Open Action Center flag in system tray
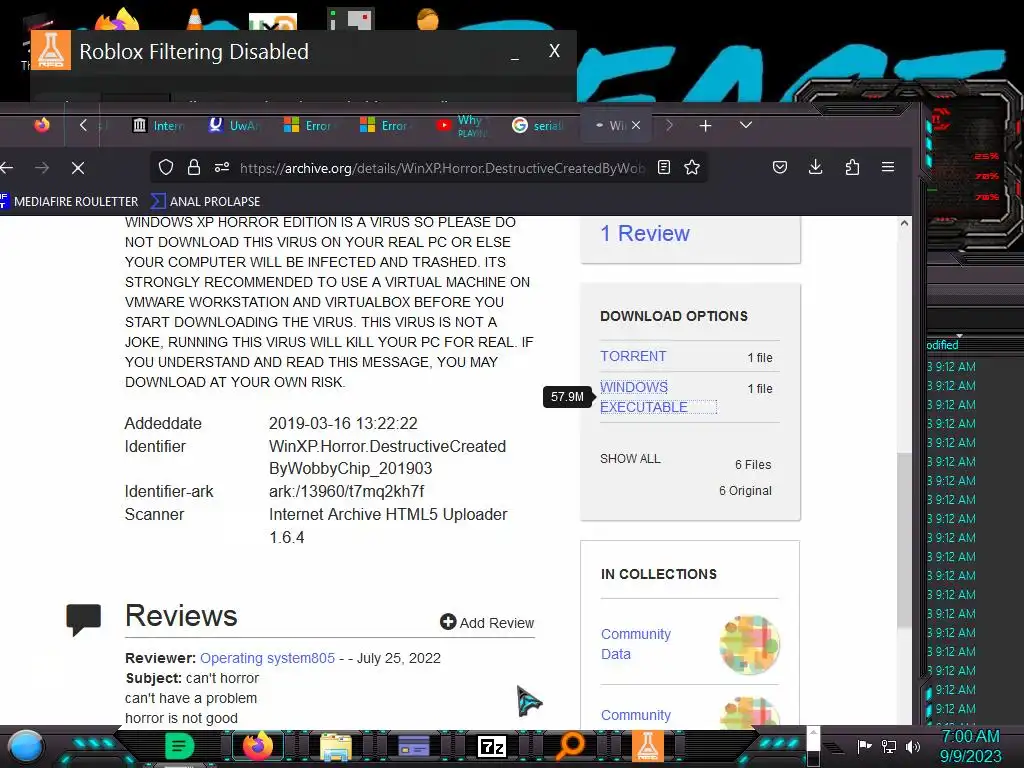Viewport: 1024px width, 768px height. 864,746
